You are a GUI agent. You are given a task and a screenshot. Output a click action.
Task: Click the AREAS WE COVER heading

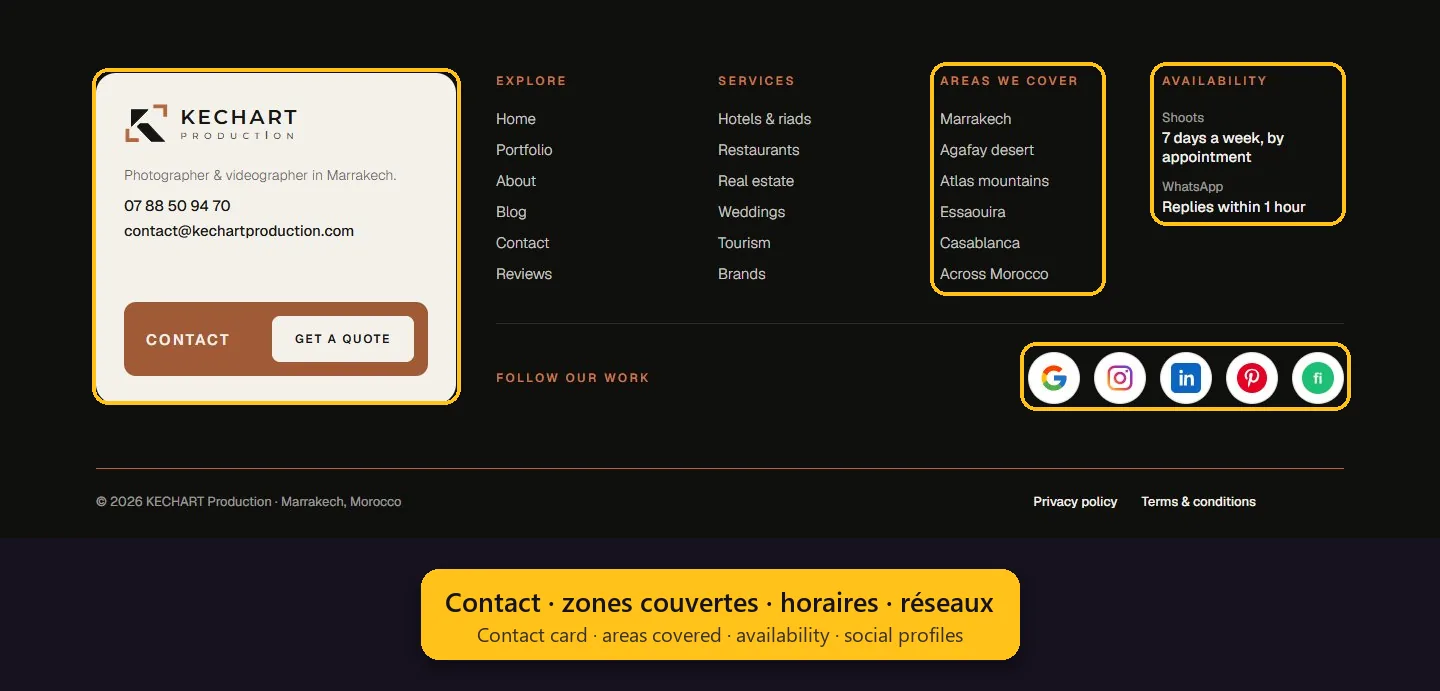click(1009, 81)
